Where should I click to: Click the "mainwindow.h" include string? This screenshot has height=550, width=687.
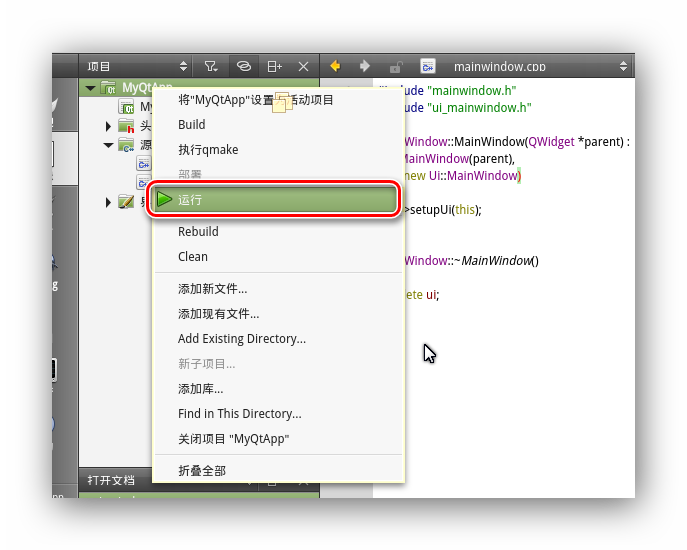(471, 91)
